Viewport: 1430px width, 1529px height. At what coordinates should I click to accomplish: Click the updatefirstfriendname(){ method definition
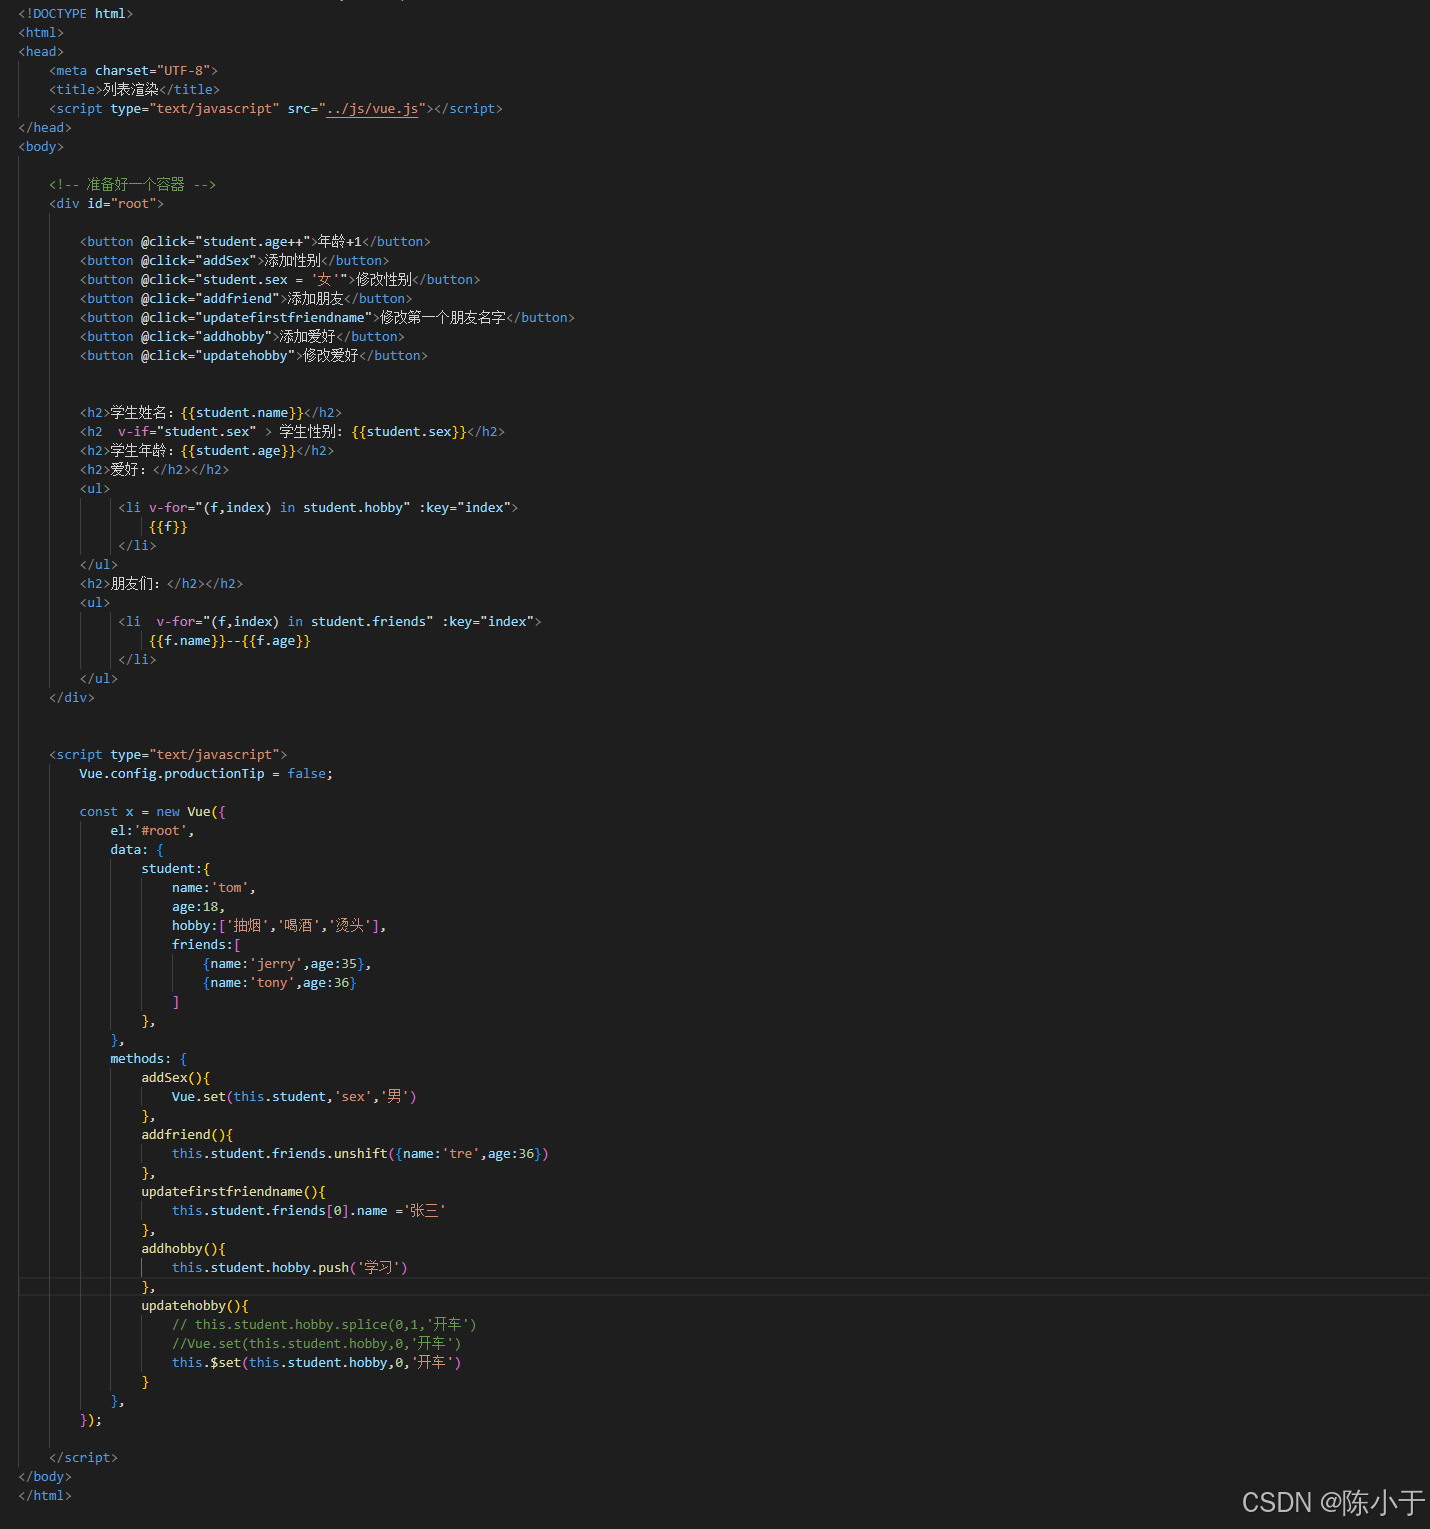coord(233,1191)
